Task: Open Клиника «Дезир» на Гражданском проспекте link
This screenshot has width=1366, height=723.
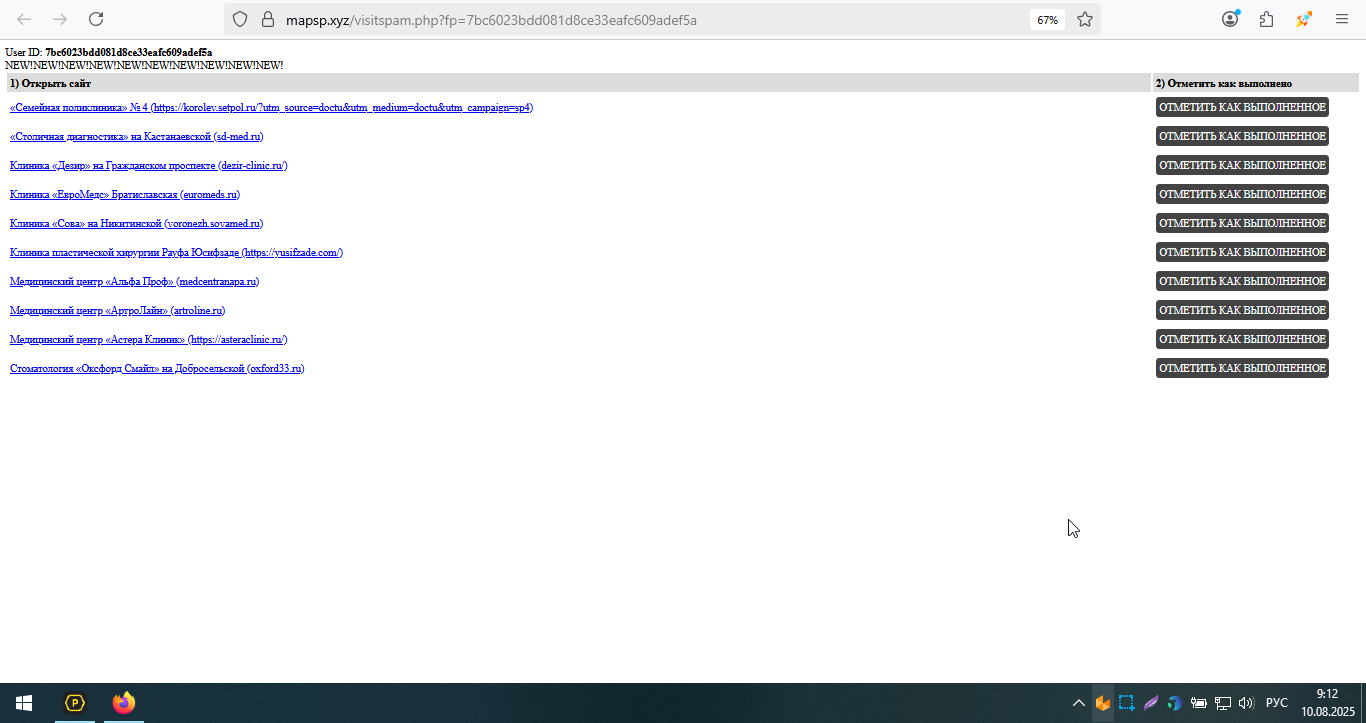Action: tap(149, 165)
